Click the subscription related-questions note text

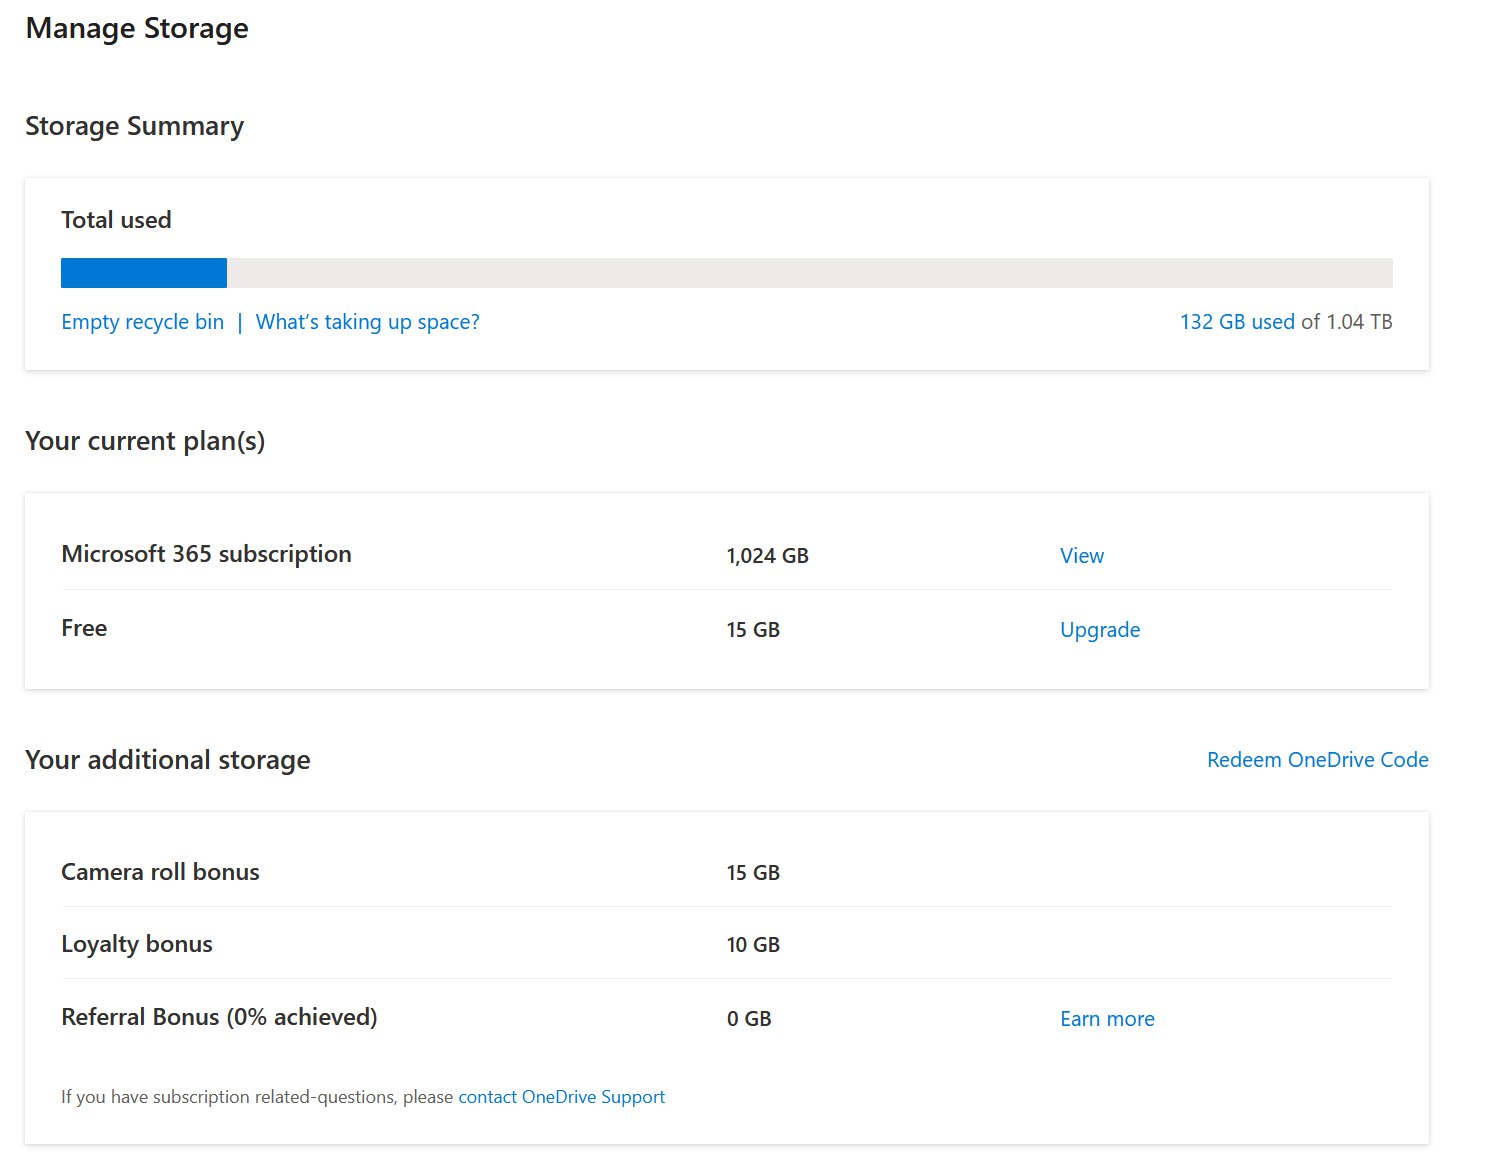257,1097
